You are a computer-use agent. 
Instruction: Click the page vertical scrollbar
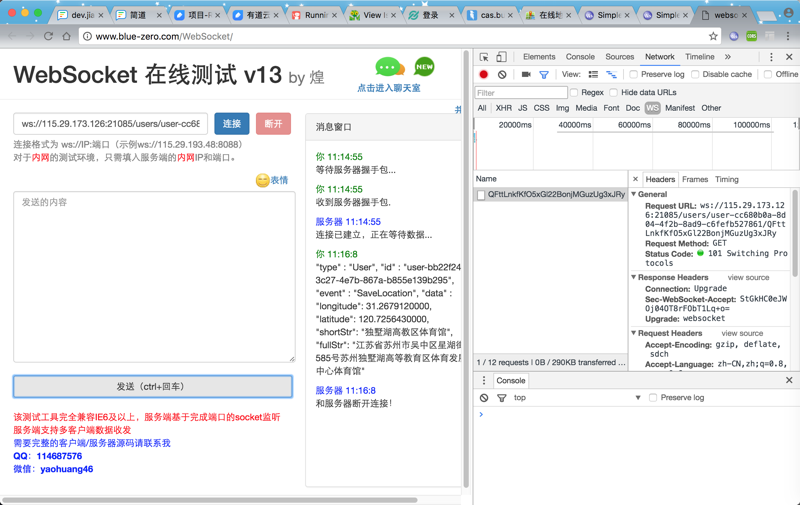466,269
